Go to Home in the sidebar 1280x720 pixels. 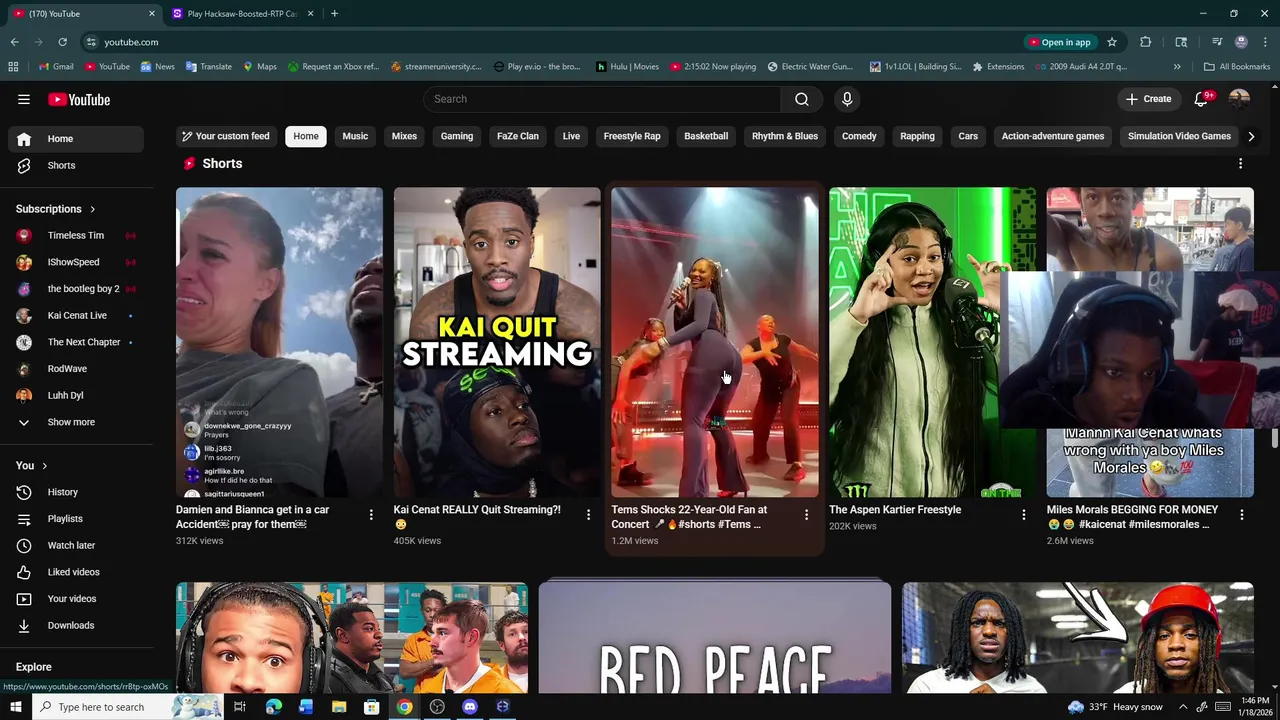pyautogui.click(x=76, y=139)
